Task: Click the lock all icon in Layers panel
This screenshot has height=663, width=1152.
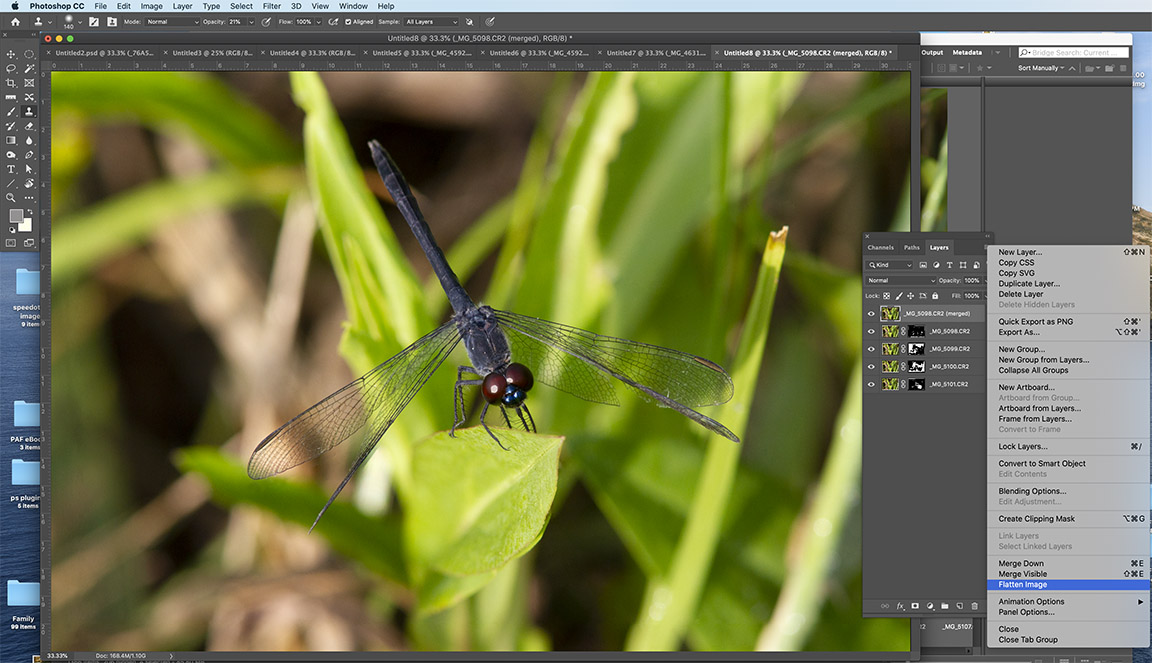Action: click(935, 296)
